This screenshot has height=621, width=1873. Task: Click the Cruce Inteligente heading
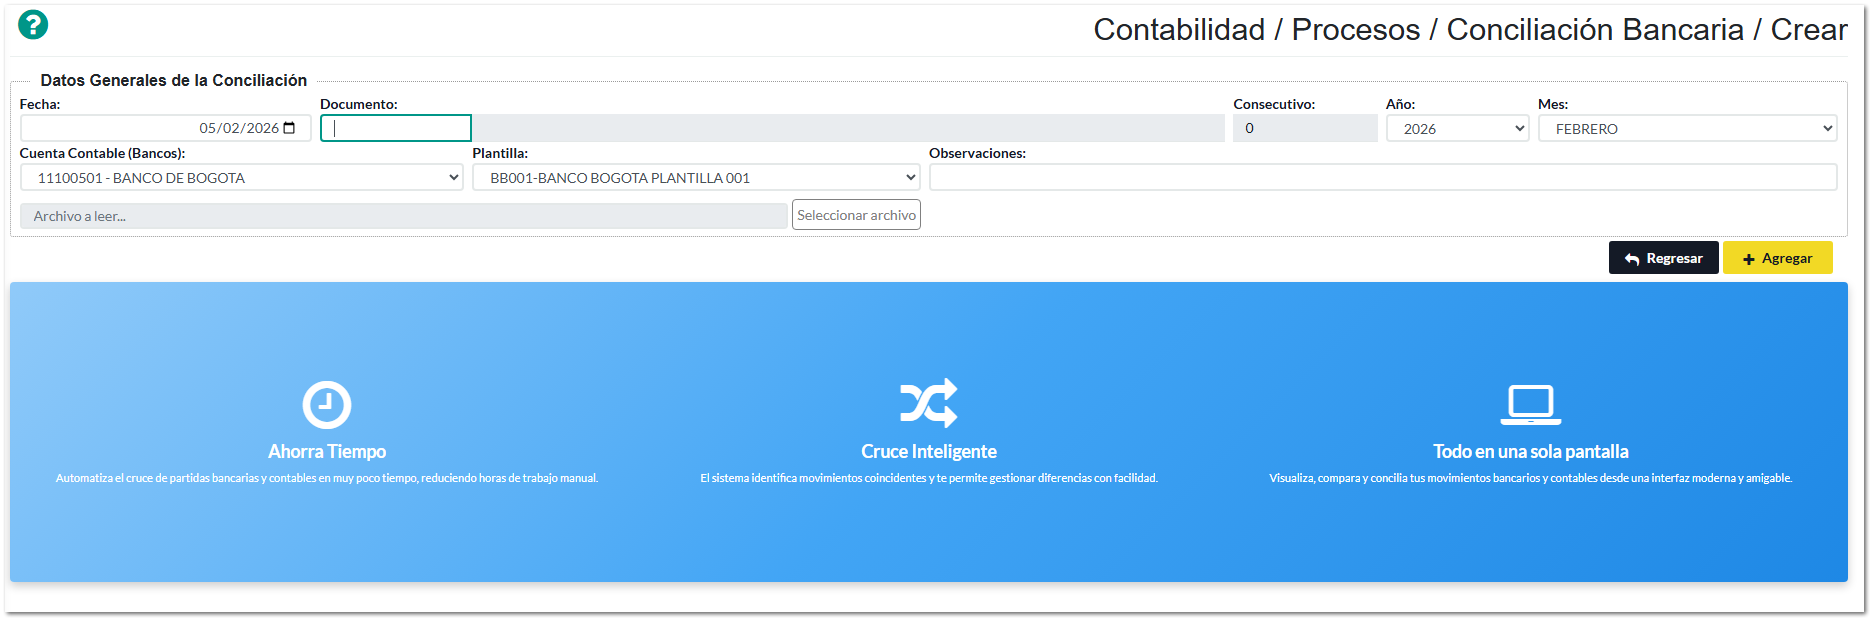point(929,452)
